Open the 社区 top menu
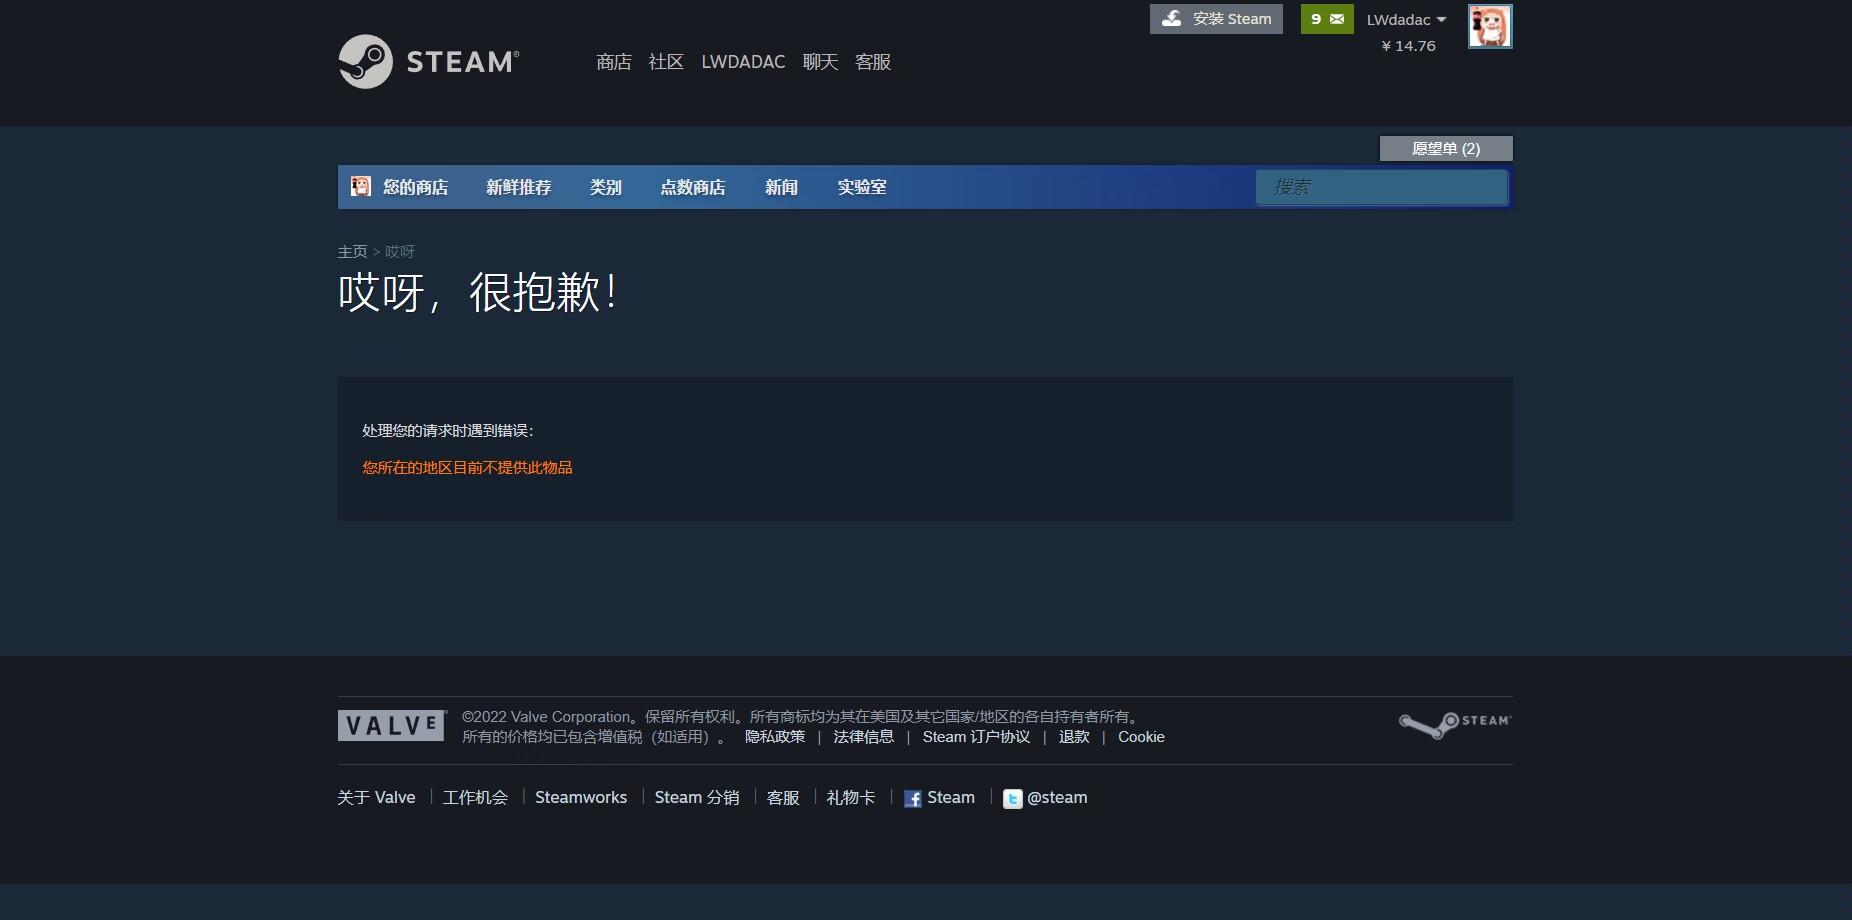1852x920 pixels. coord(666,62)
